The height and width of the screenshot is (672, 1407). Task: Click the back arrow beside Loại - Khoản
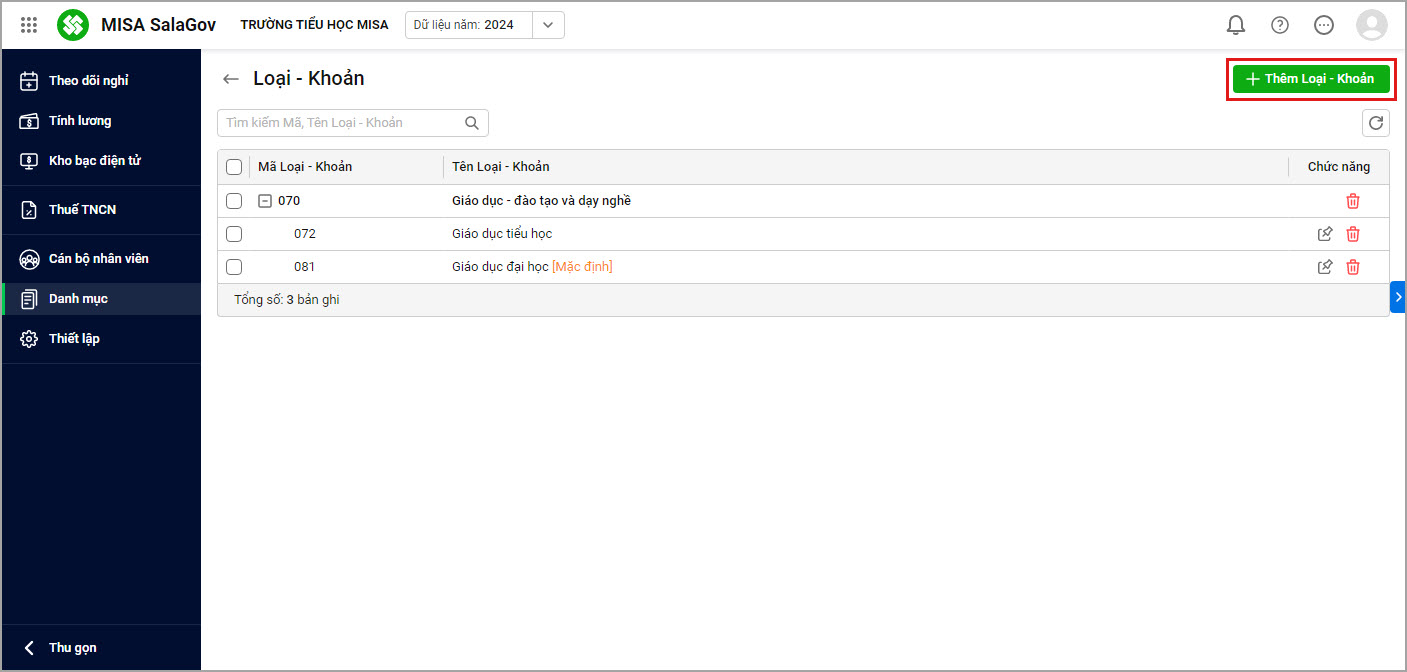231,79
